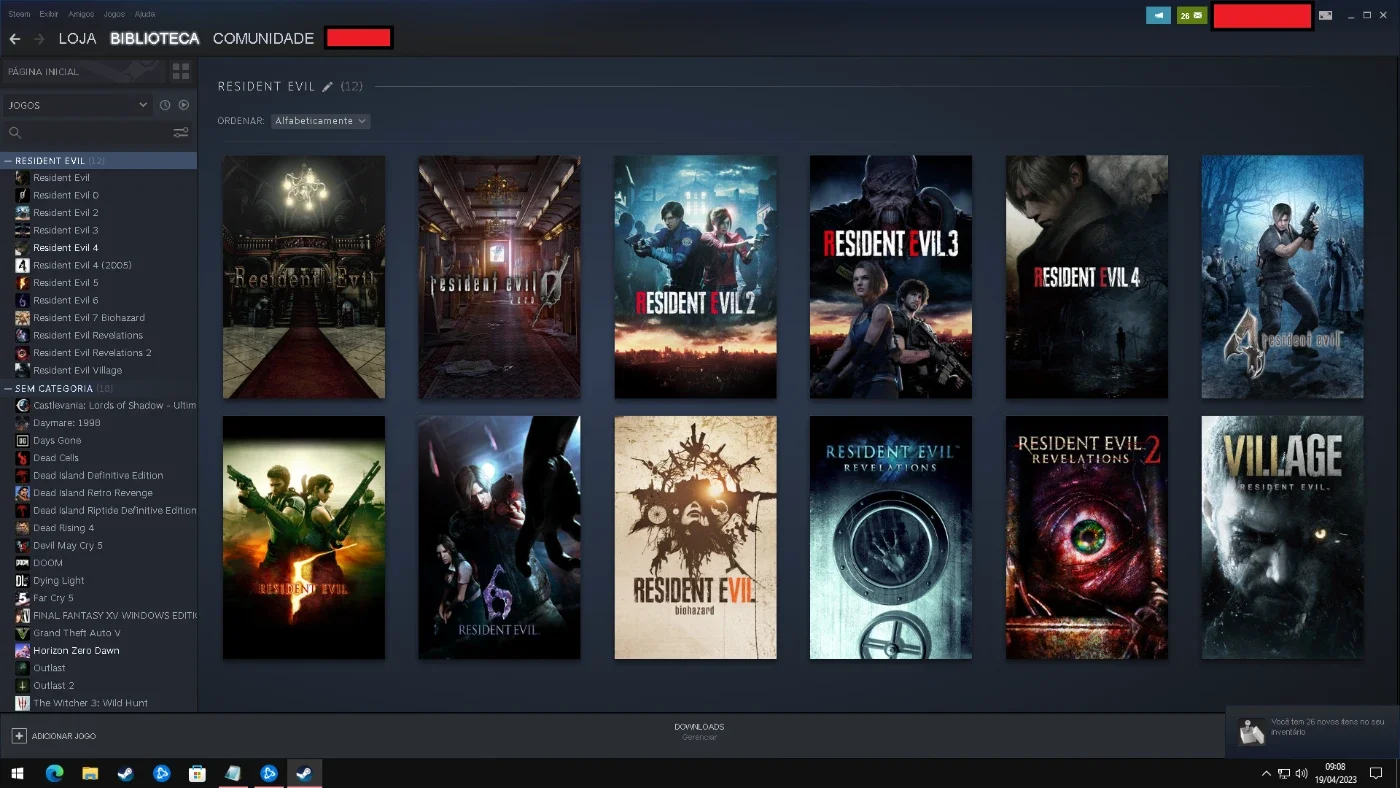Open Resident Evil 3 cover art

[x=891, y=277]
